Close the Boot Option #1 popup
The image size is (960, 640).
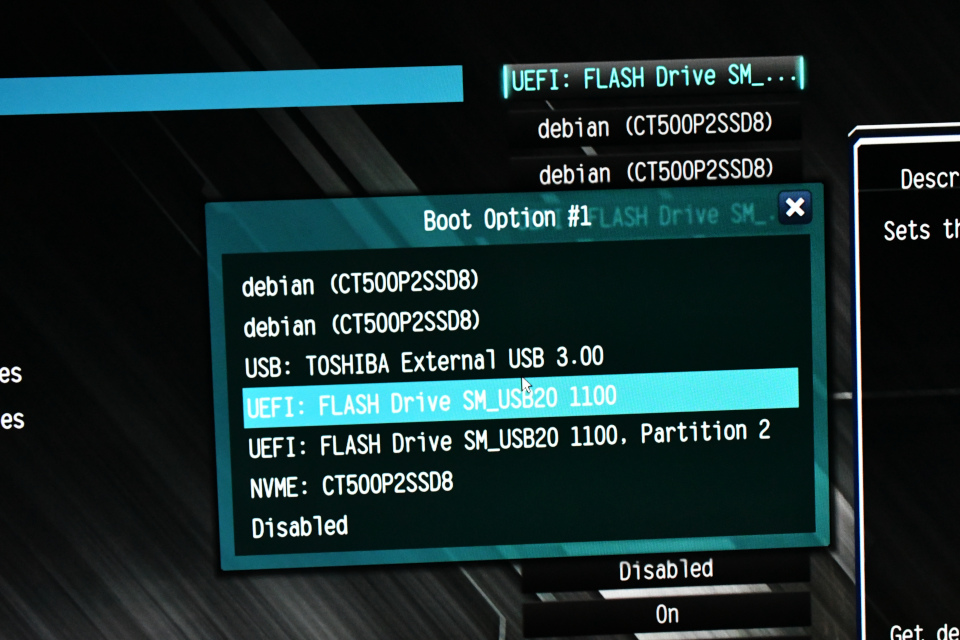point(795,208)
